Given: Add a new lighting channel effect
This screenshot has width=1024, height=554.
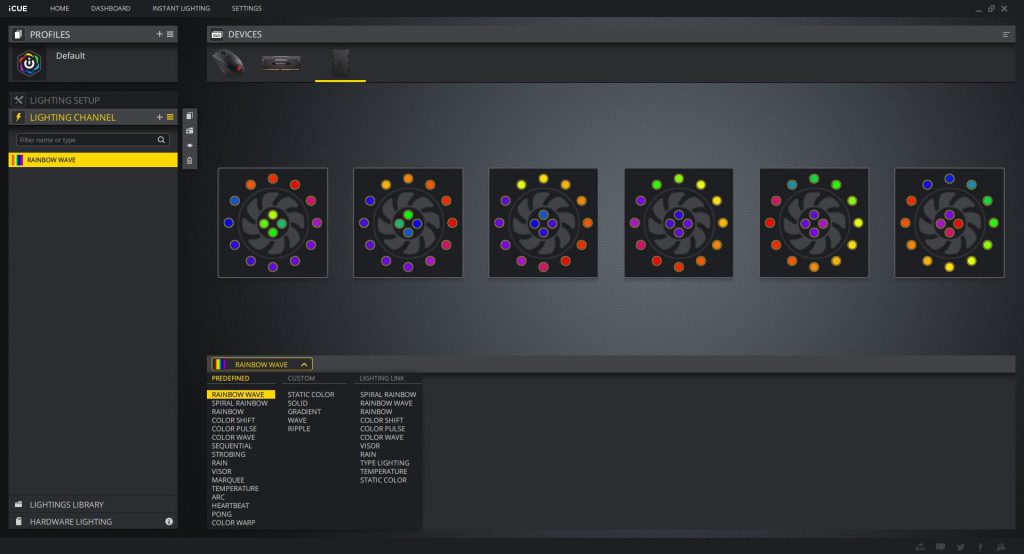Looking at the screenshot, I should (x=159, y=117).
